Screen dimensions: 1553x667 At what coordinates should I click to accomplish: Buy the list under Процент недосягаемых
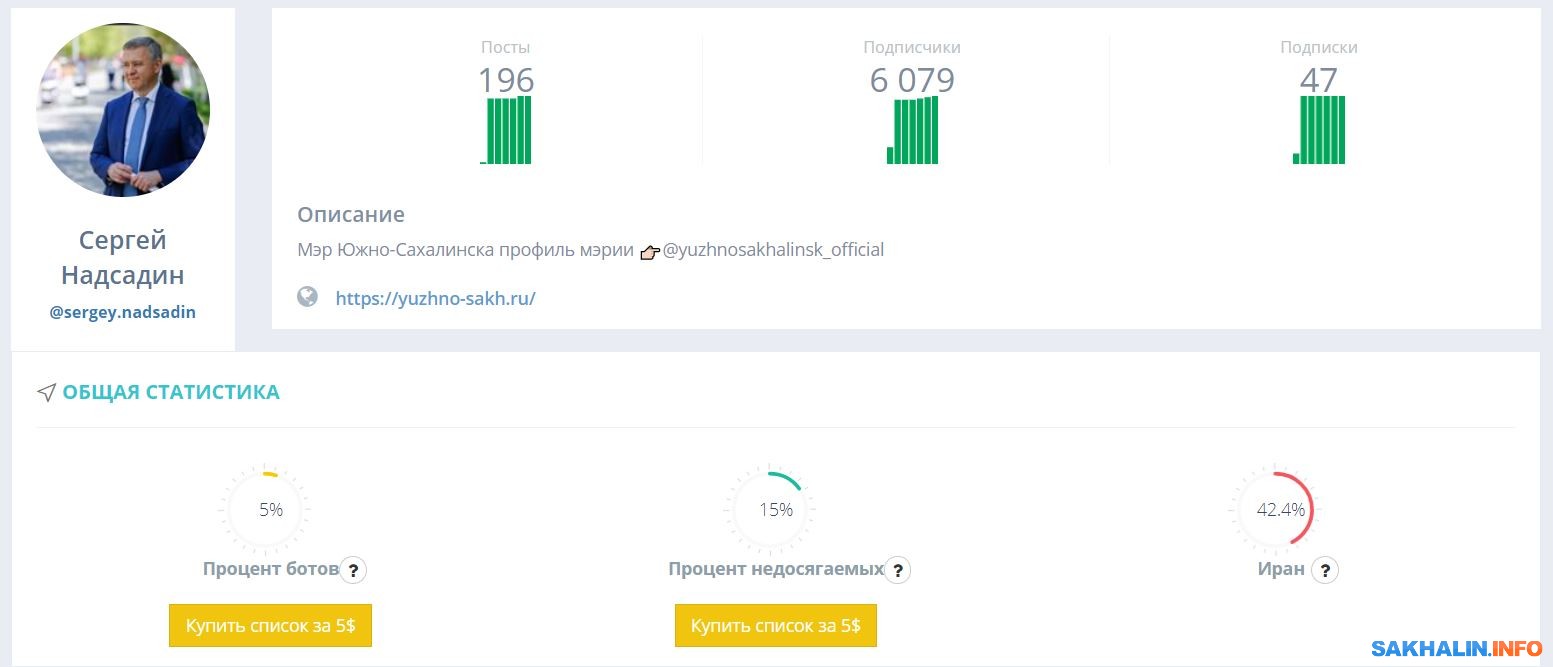pyautogui.click(x=775, y=626)
